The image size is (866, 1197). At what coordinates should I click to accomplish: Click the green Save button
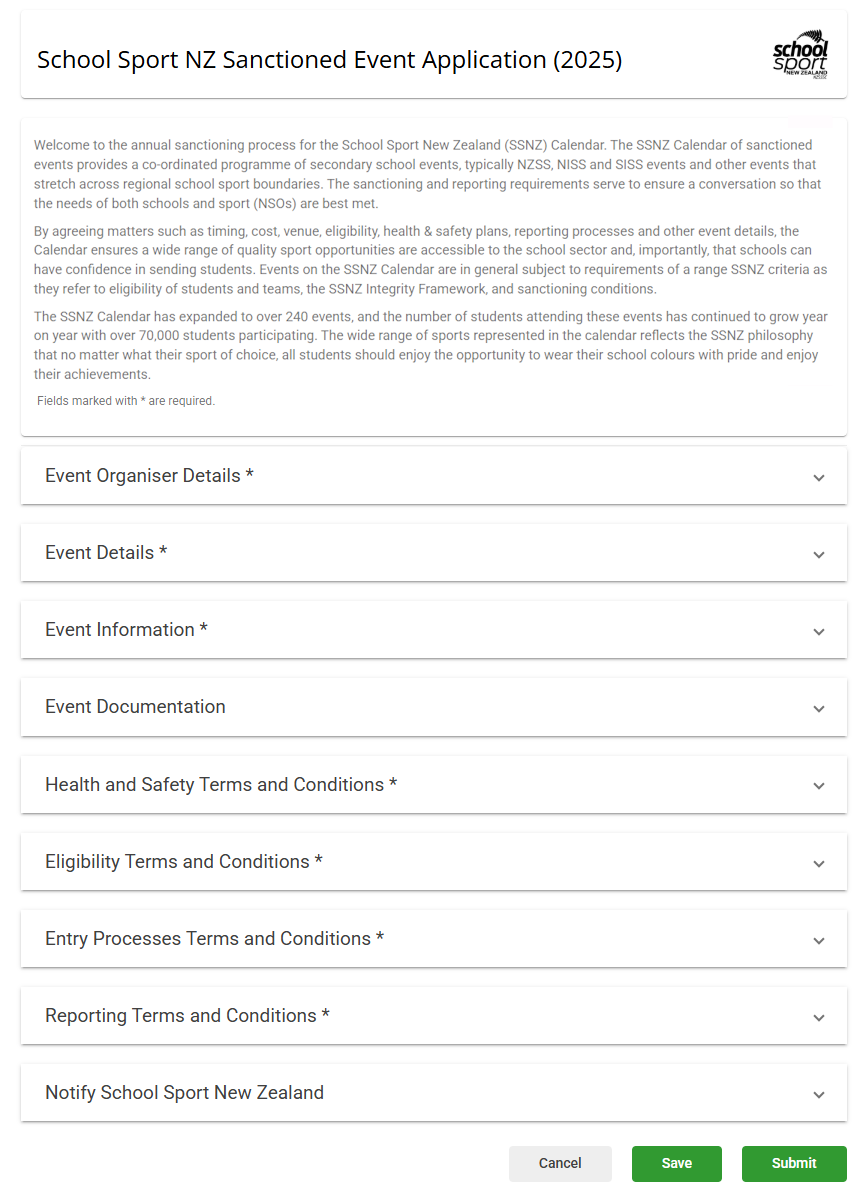pyautogui.click(x=677, y=1163)
